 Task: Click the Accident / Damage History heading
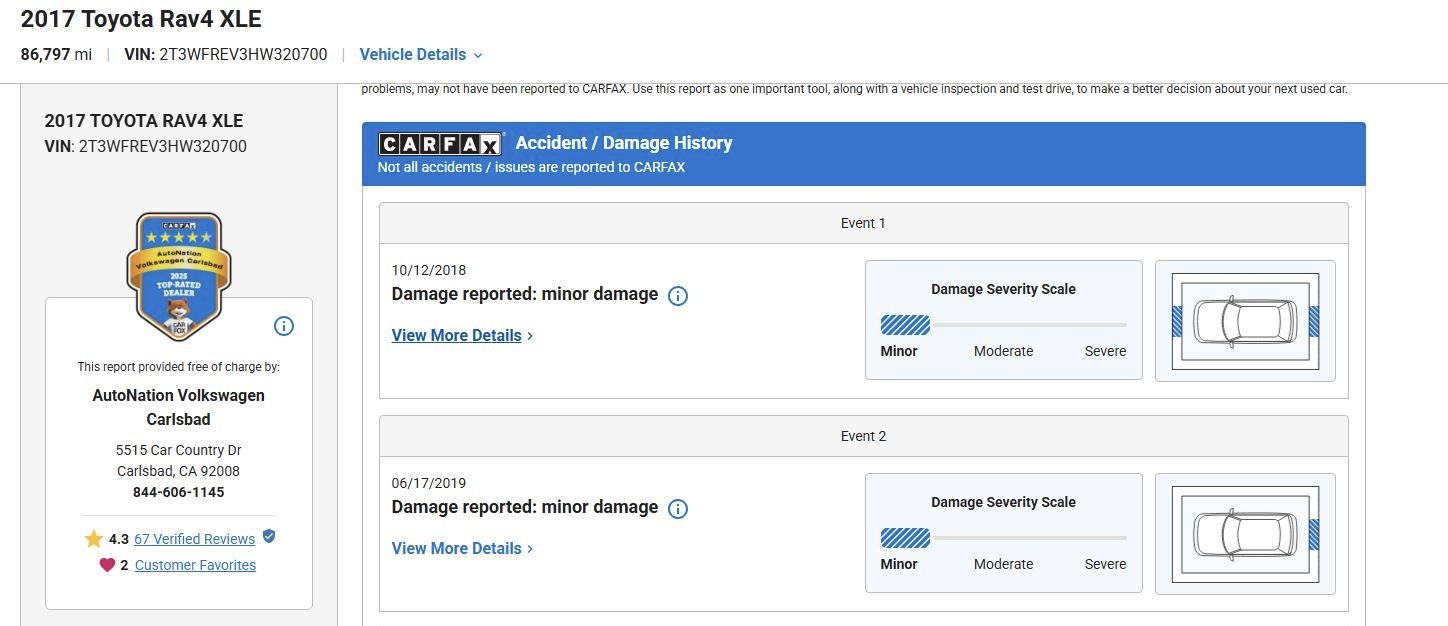pyautogui.click(x=624, y=143)
